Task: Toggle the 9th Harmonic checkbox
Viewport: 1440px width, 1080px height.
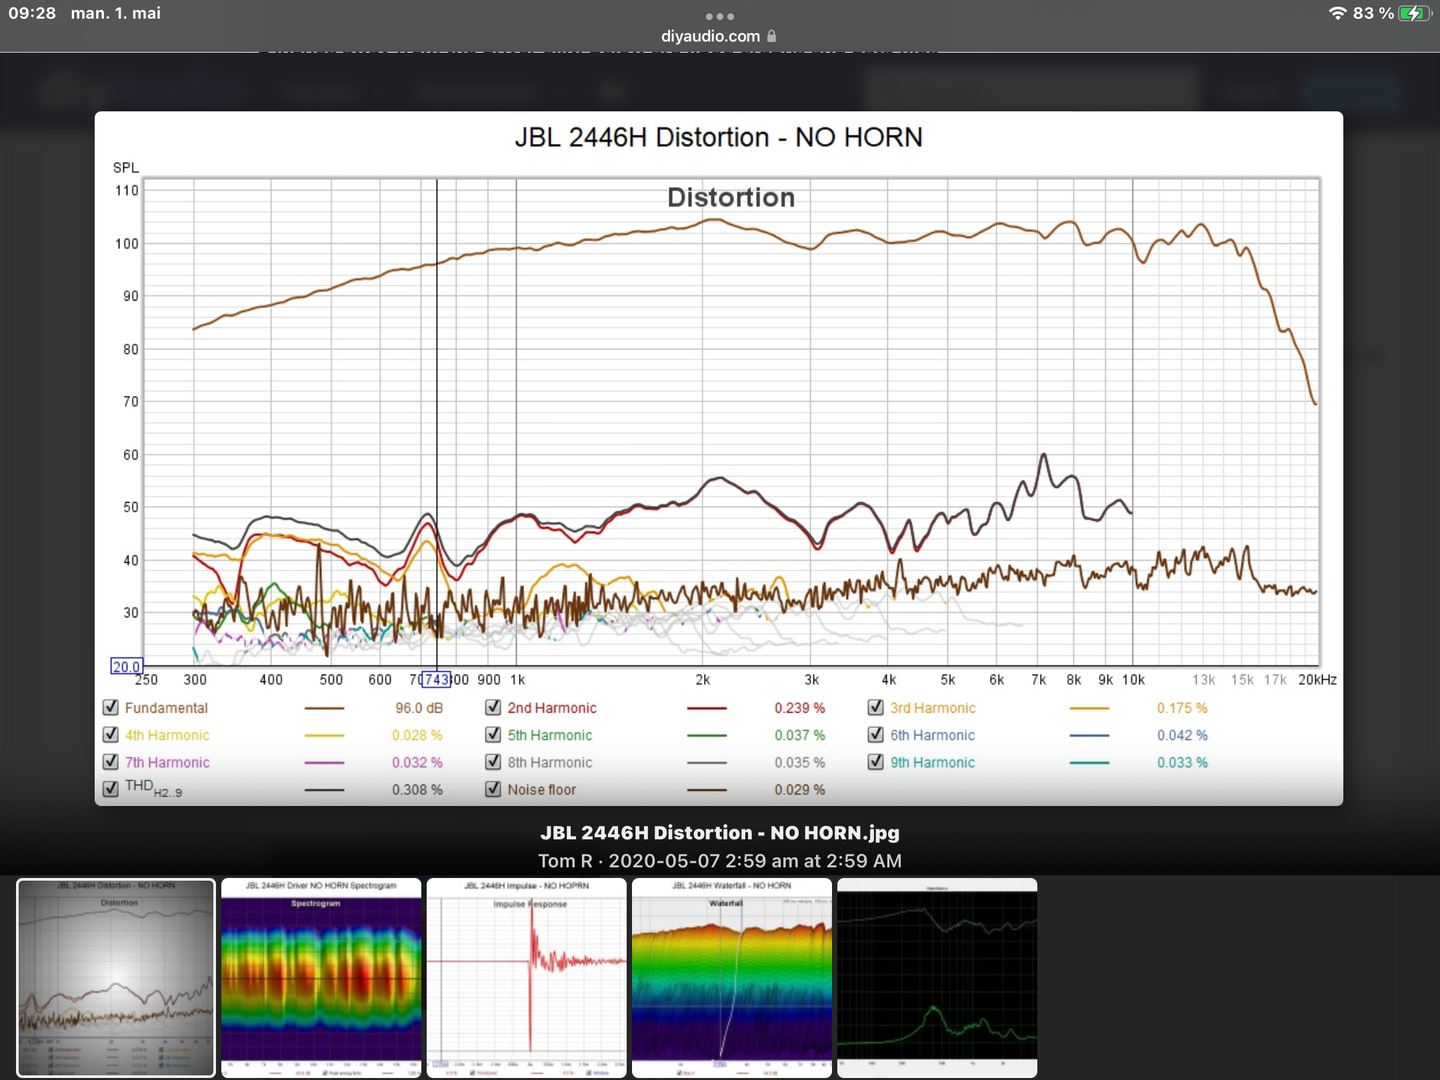Action: tap(876, 761)
